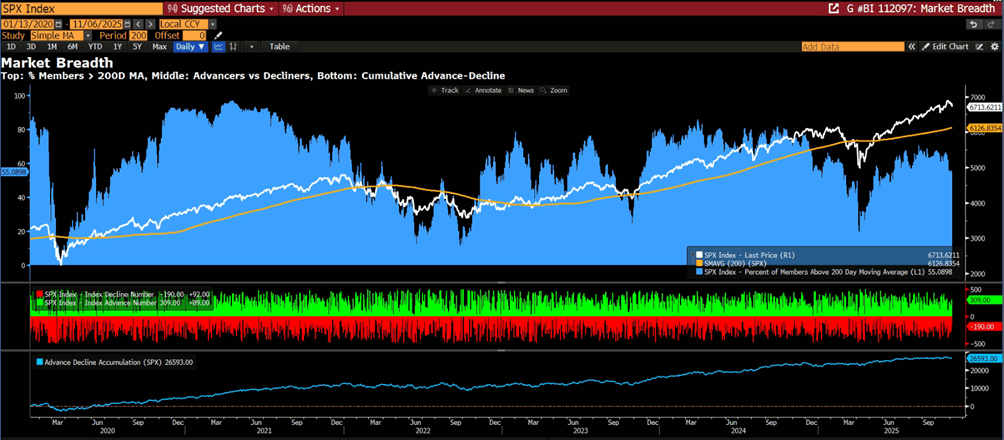The height and width of the screenshot is (440, 1004).
Task: Click the Offset field showing 0
Action: 195,35
